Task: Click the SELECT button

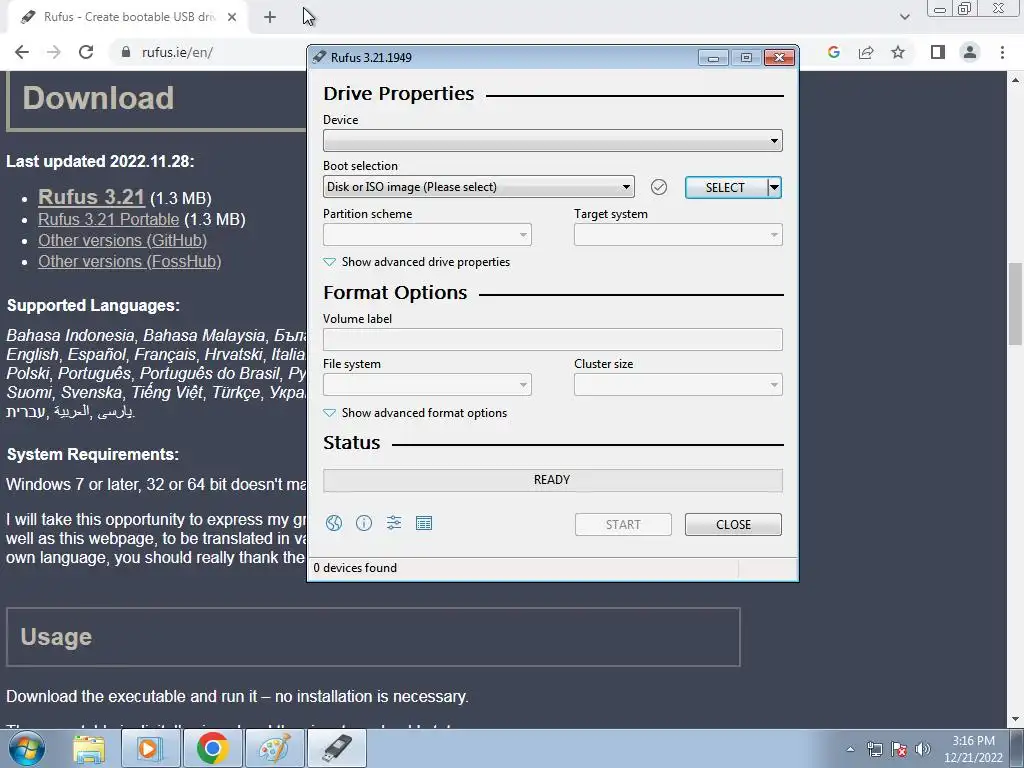Action: (726, 187)
